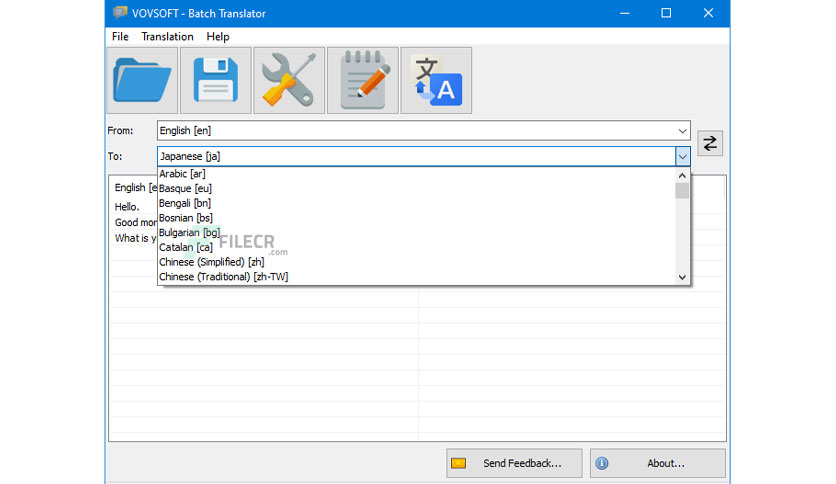Choose Catalan [ca] from the list
This screenshot has height=484, width=836.
417,247
